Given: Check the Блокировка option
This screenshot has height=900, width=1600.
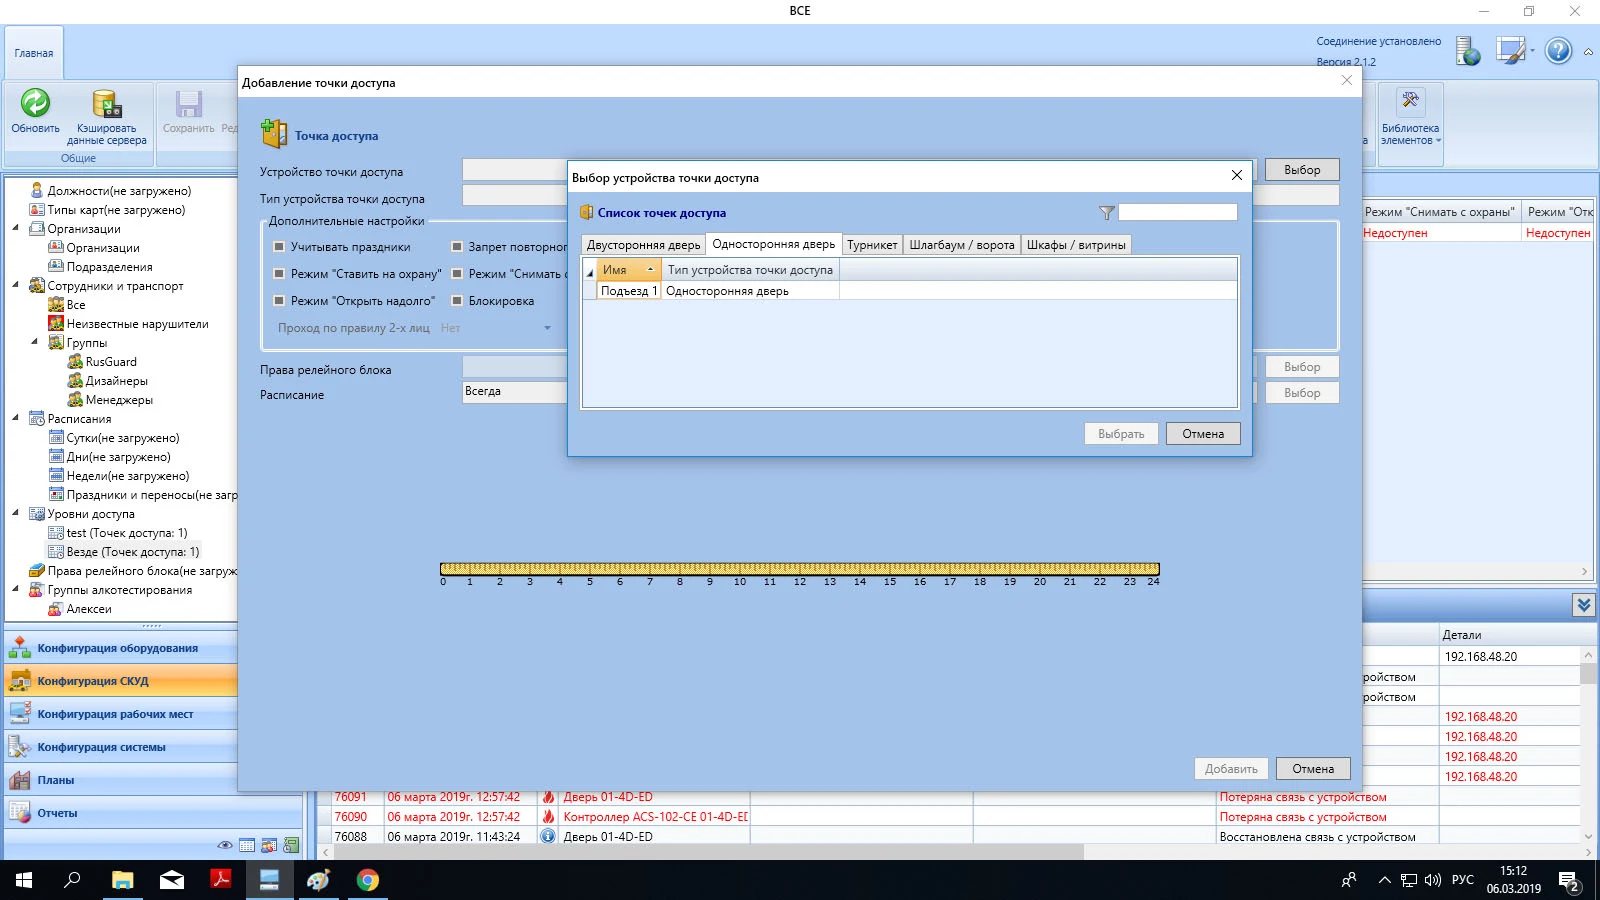Looking at the screenshot, I should pos(457,301).
